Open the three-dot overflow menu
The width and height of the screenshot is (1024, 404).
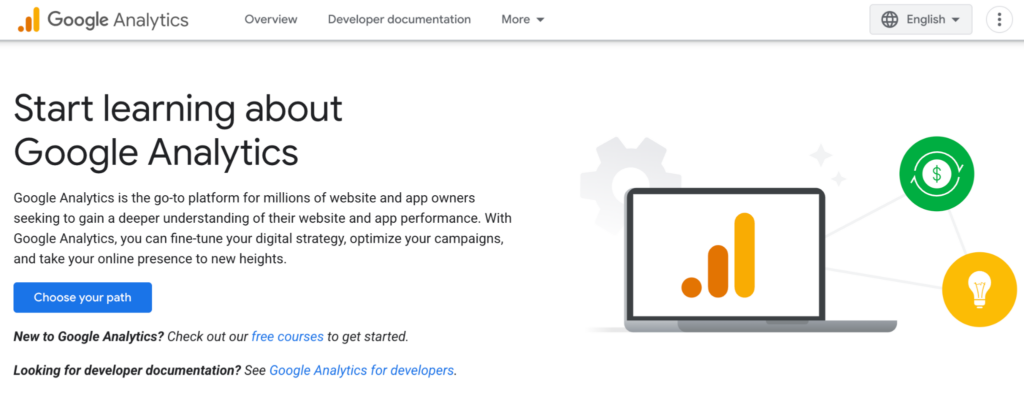click(999, 20)
